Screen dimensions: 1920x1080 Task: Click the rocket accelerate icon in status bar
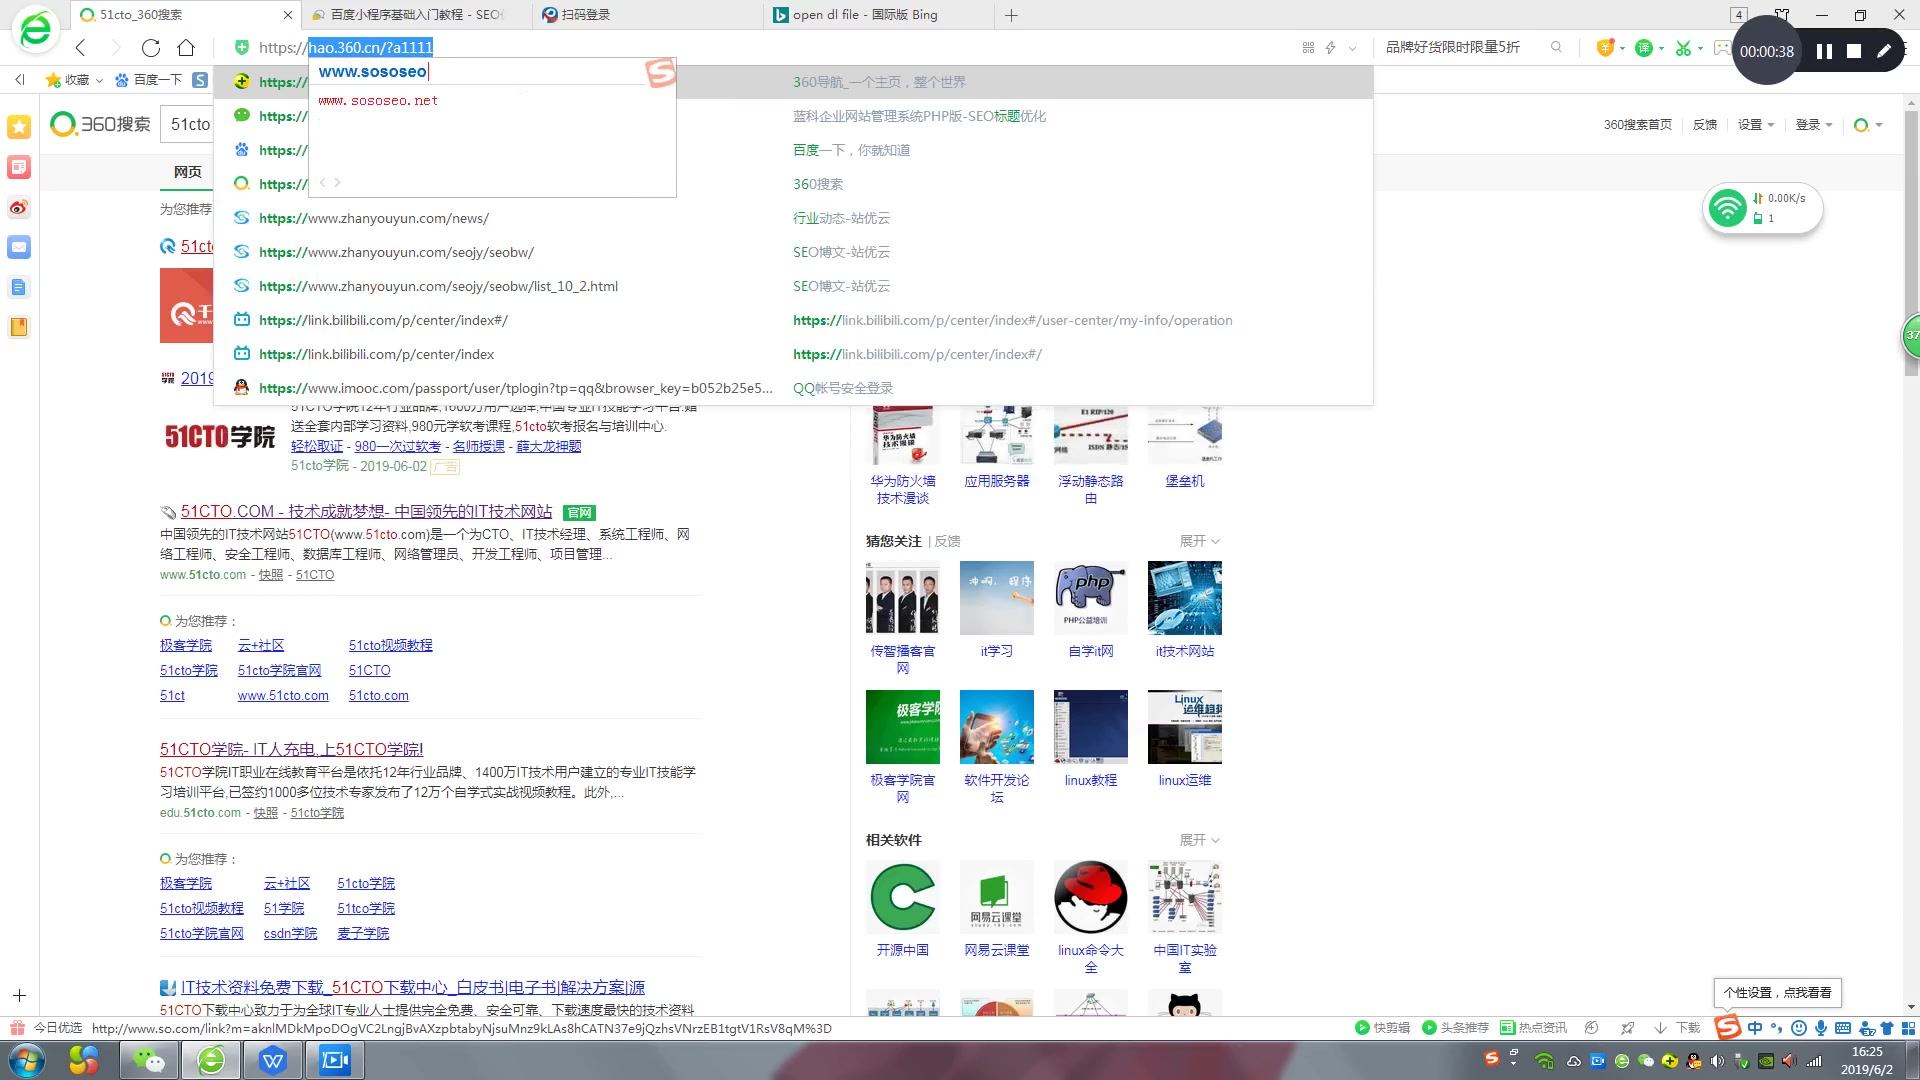coord(1627,1028)
